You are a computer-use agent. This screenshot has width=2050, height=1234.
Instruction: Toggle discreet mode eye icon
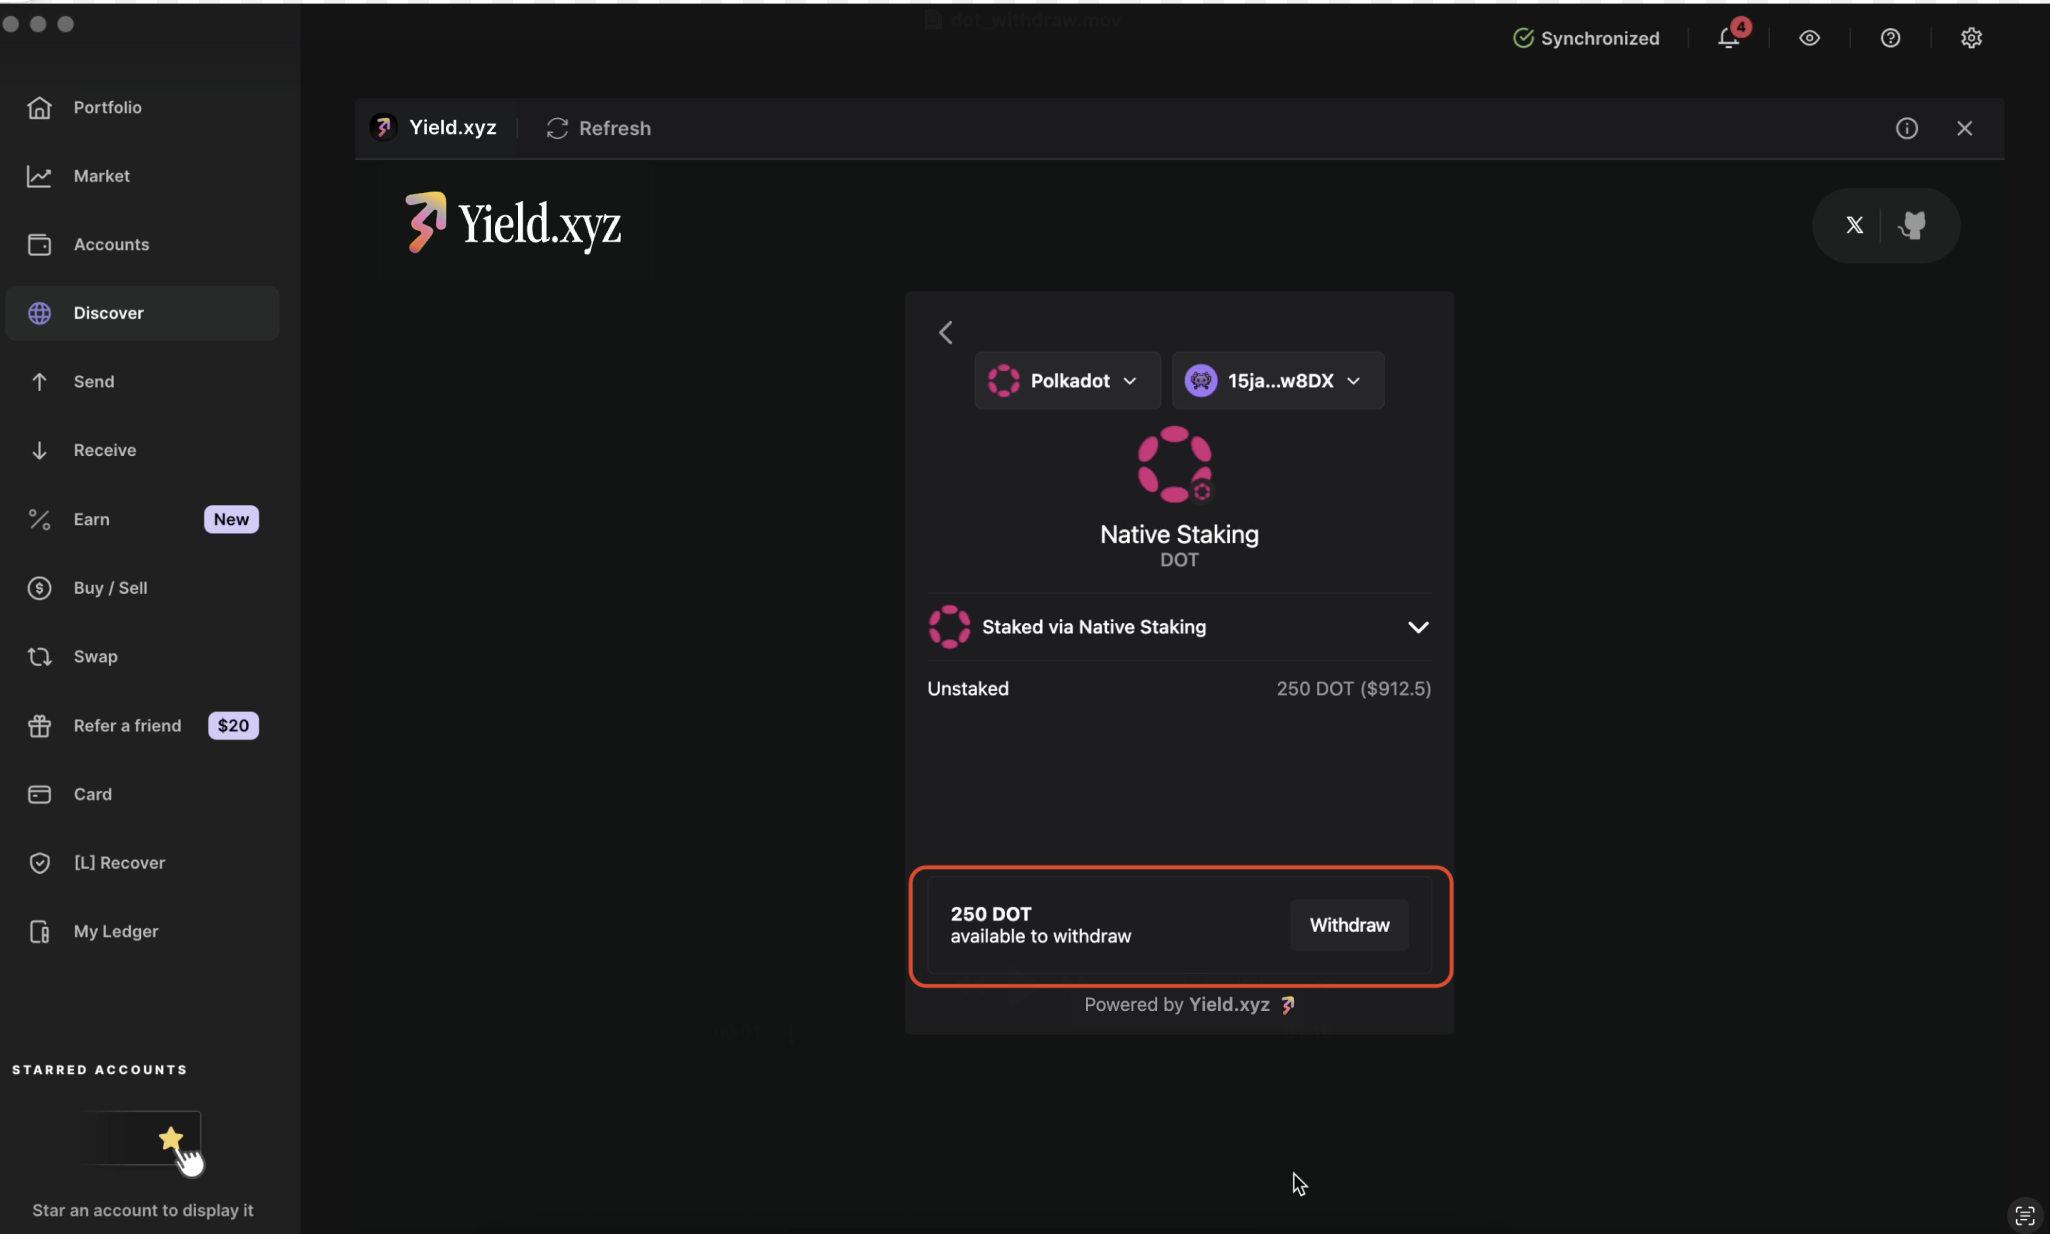[1809, 38]
